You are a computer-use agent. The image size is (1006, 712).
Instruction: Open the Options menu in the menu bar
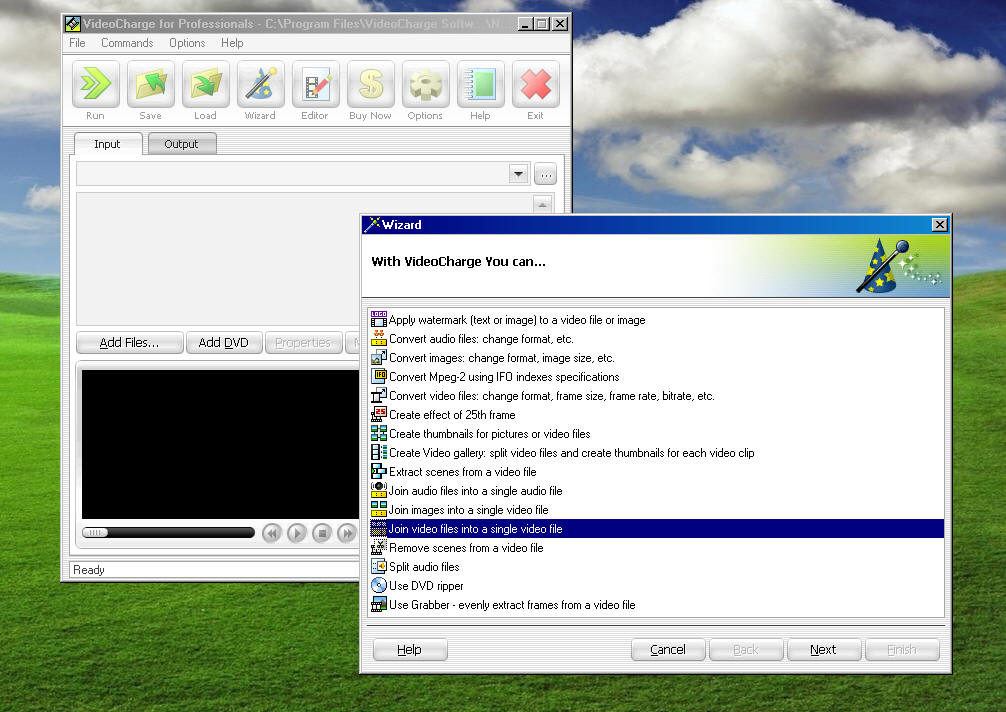[187, 43]
